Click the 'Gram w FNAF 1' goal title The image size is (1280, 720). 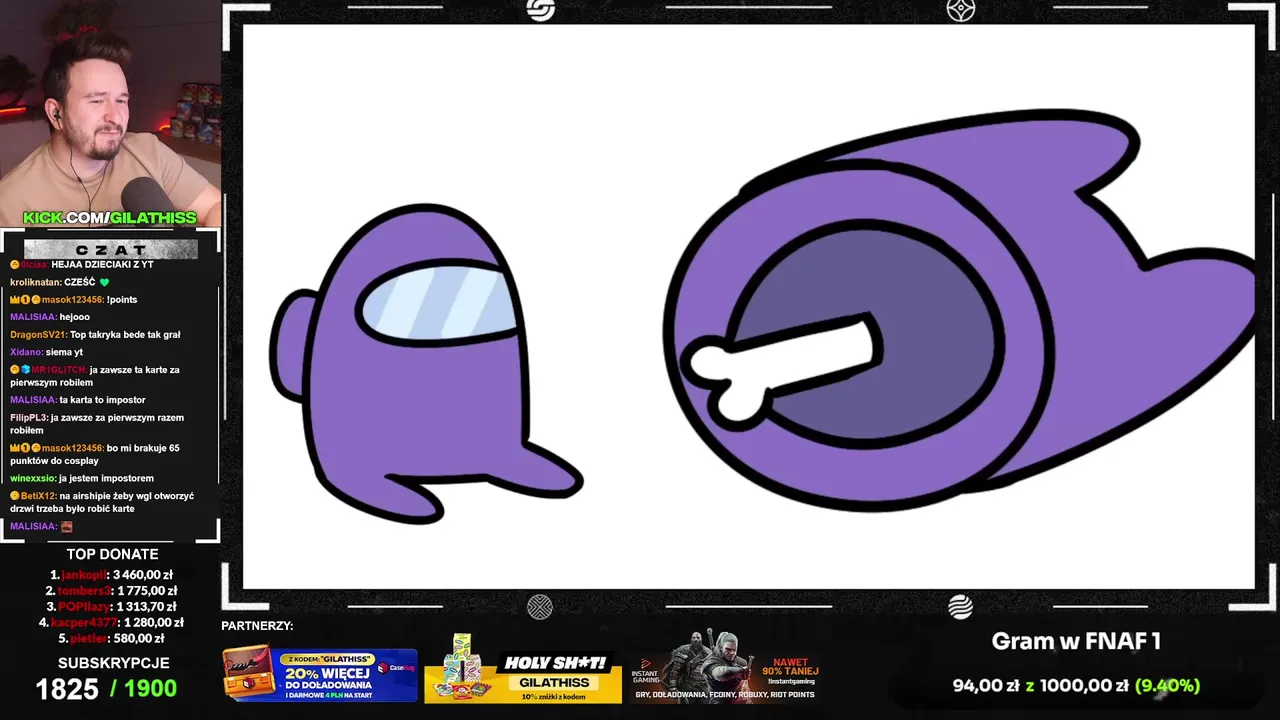[x=1076, y=641]
